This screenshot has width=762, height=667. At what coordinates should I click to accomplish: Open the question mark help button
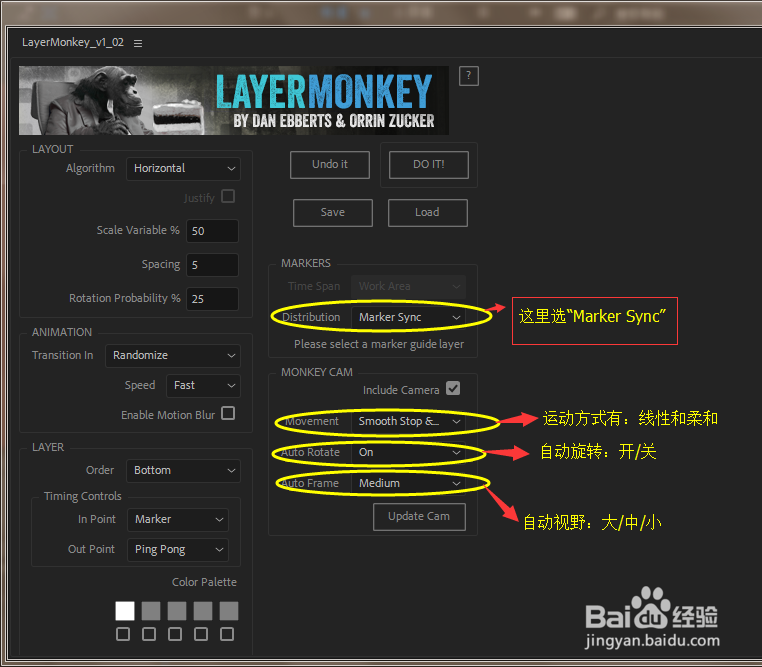468,76
